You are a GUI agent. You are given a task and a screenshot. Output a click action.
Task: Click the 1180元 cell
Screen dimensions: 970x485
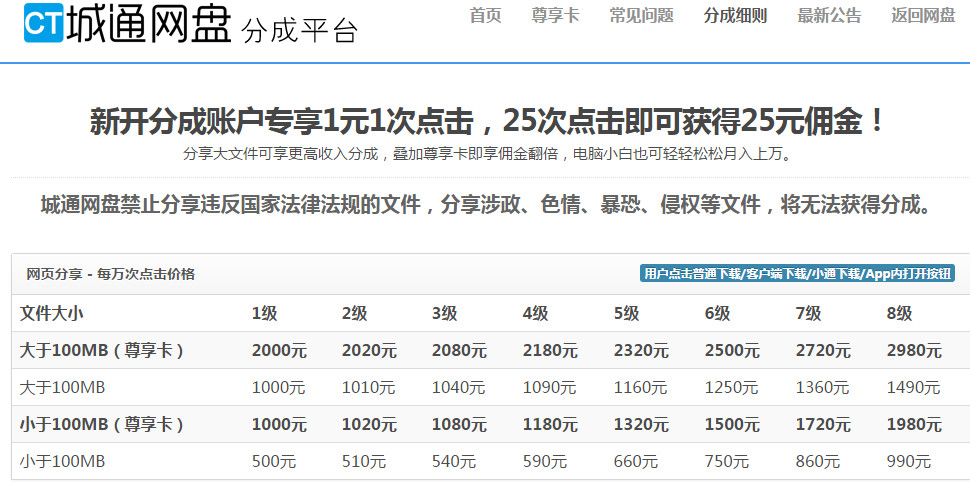click(551, 424)
